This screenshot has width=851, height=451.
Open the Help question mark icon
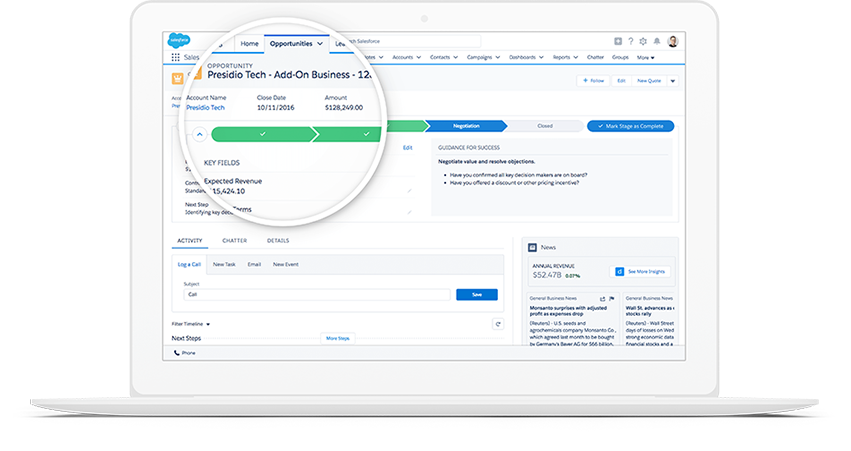(x=631, y=41)
